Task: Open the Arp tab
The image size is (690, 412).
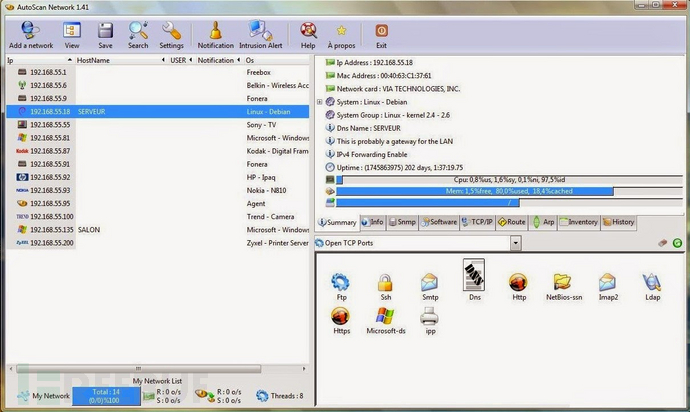Action: pyautogui.click(x=543, y=222)
